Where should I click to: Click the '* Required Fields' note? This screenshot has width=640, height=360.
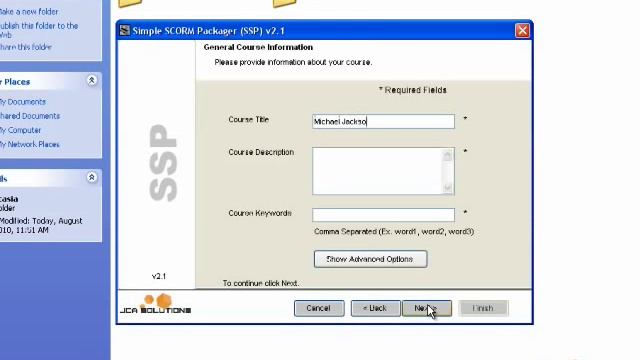click(x=412, y=90)
